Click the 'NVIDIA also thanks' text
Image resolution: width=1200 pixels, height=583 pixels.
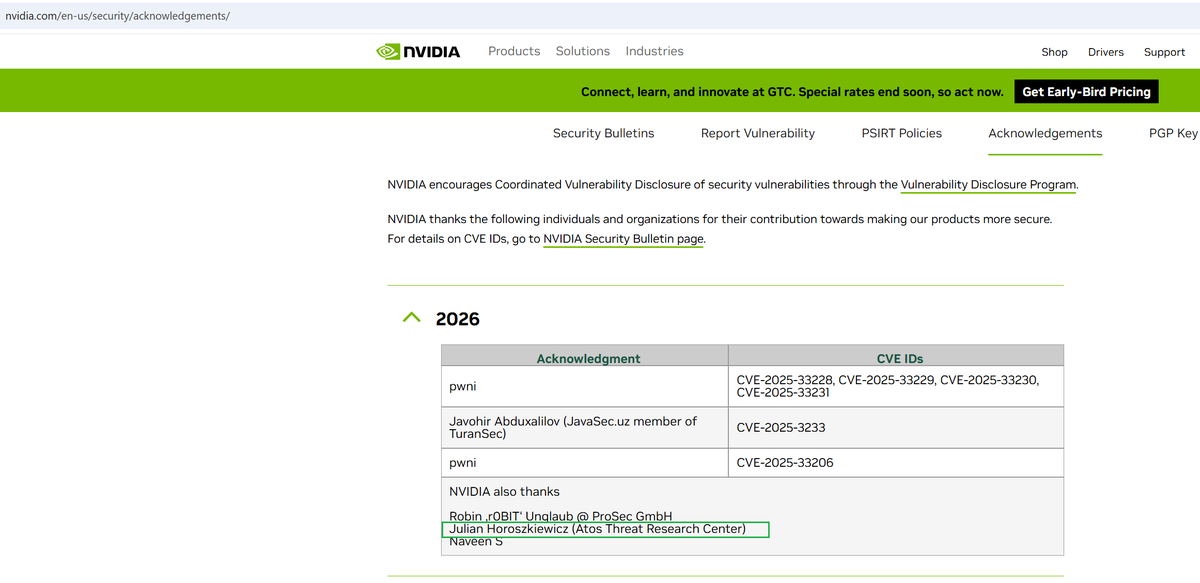[x=505, y=492]
